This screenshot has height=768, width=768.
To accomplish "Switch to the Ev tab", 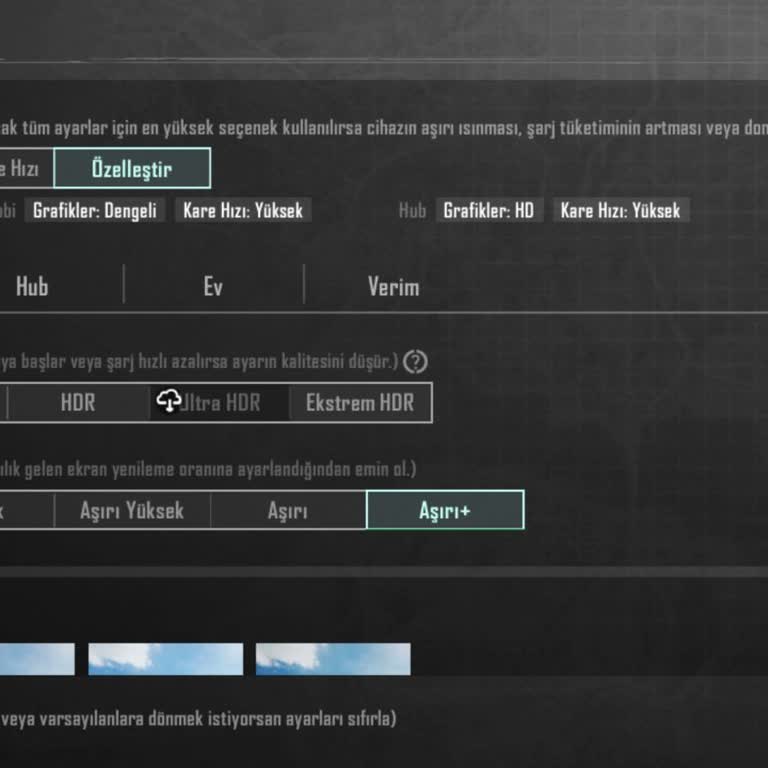I will pos(214,286).
